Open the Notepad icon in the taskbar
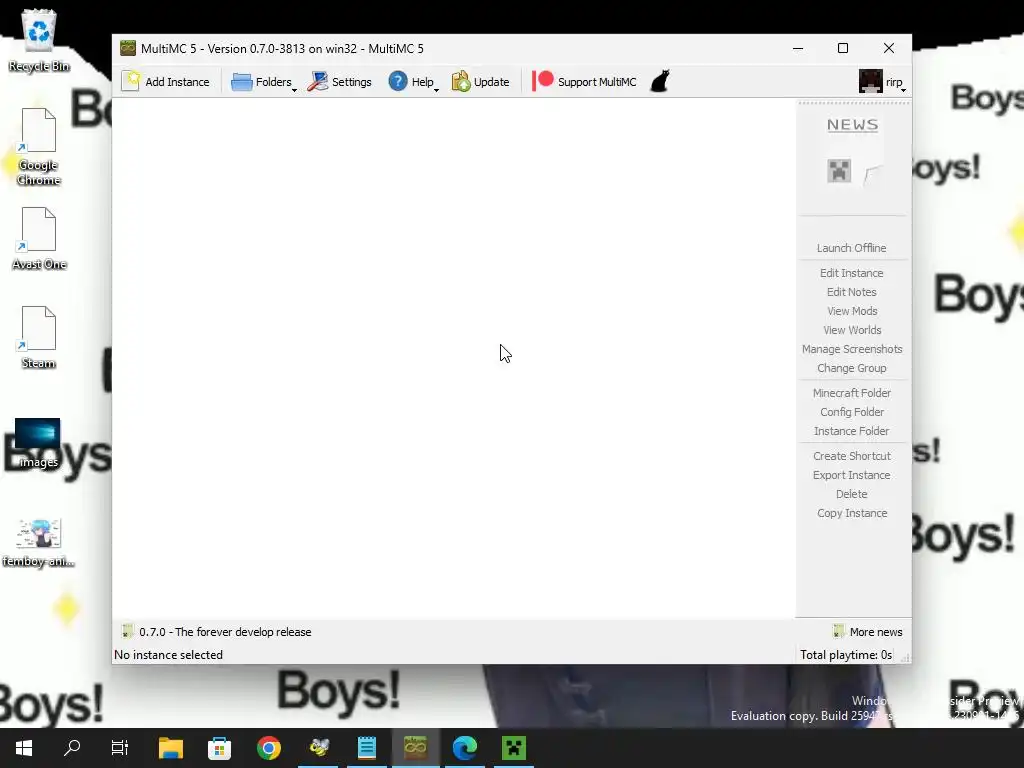 coord(367,748)
